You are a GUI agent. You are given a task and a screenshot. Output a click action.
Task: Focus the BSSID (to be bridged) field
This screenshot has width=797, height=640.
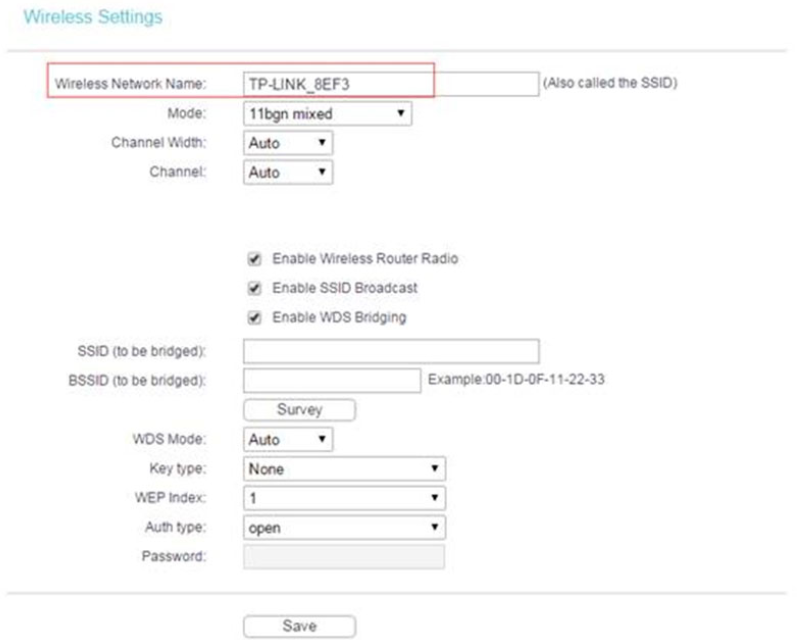[x=332, y=380]
